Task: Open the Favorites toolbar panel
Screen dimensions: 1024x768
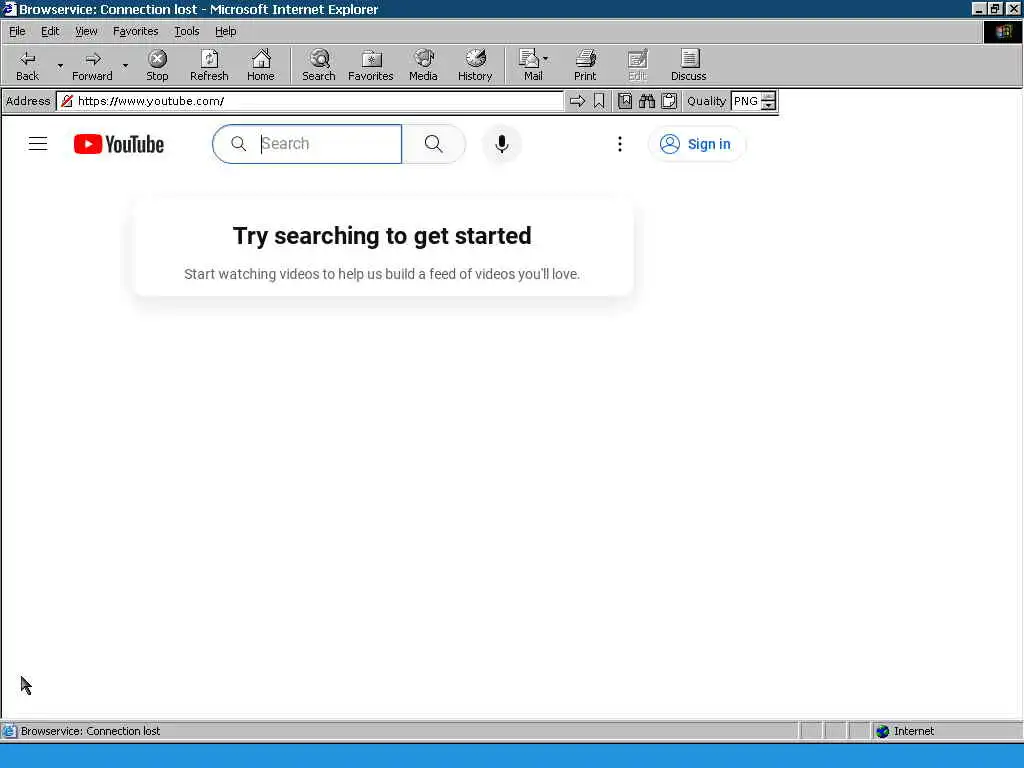Action: (370, 65)
